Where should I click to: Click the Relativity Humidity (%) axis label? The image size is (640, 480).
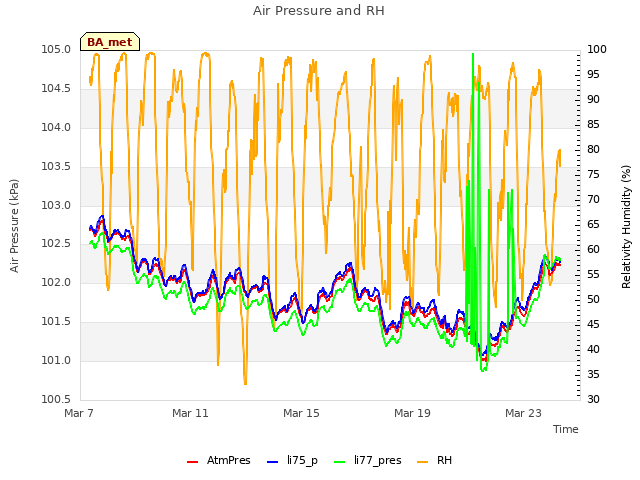[x=626, y=227]
